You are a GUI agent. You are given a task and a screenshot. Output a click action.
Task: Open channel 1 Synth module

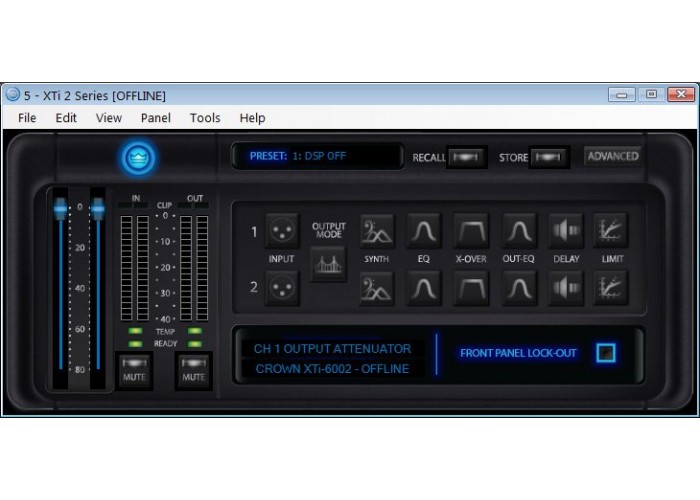click(376, 231)
